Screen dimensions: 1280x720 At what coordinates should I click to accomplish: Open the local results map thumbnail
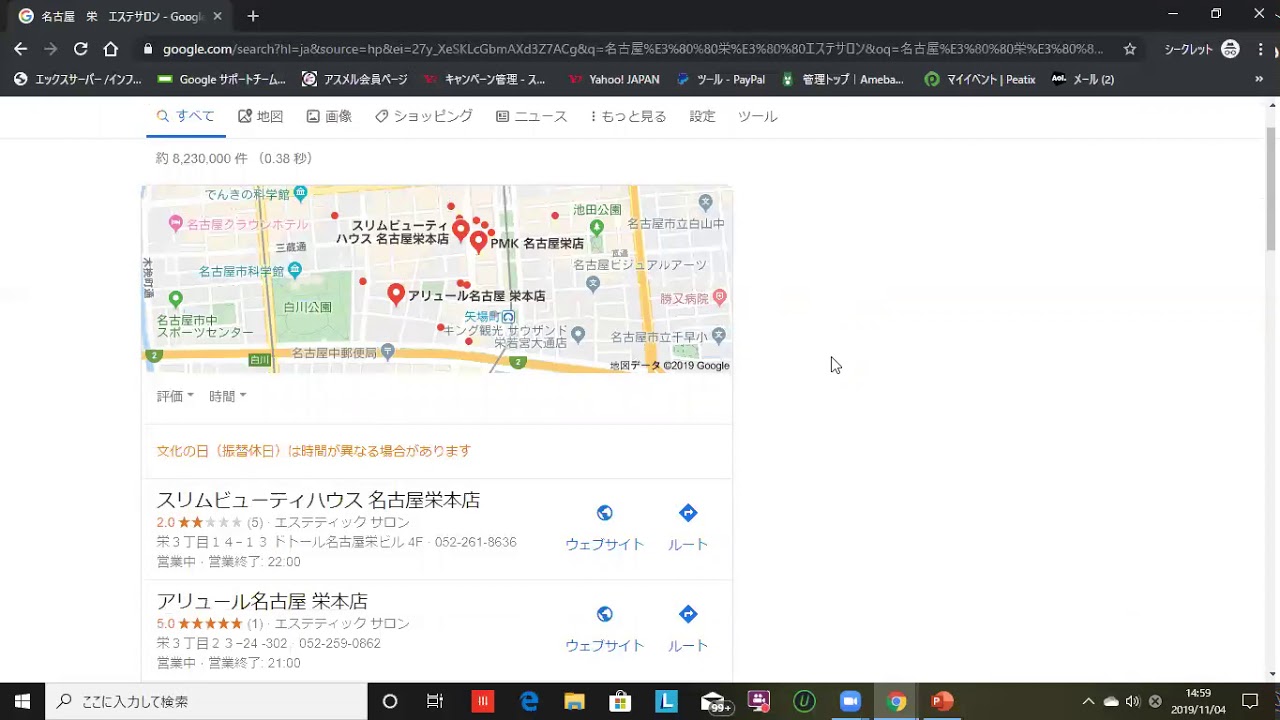(437, 279)
